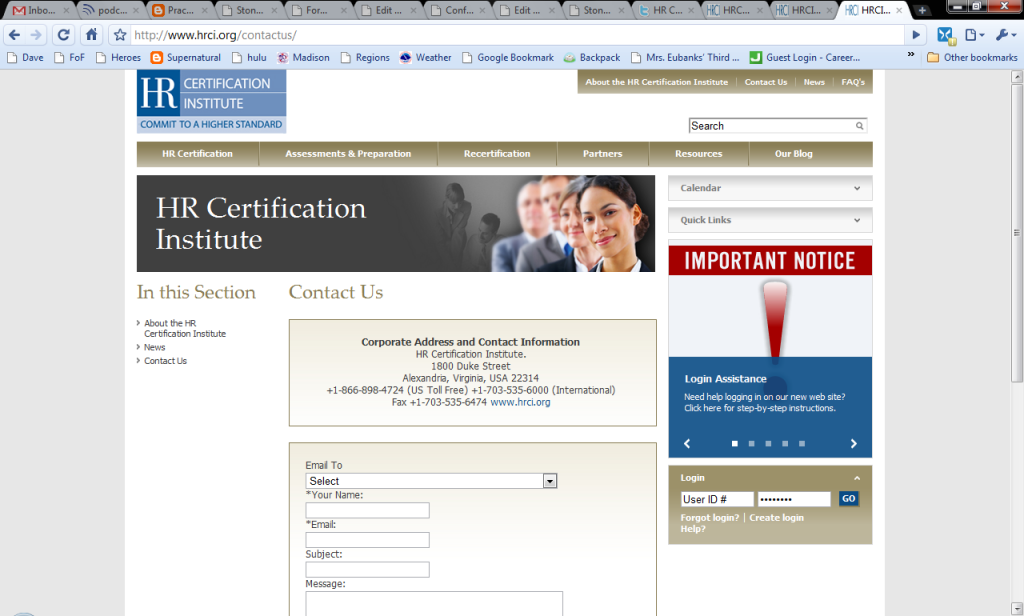Open a new browser tab

tap(921, 10)
